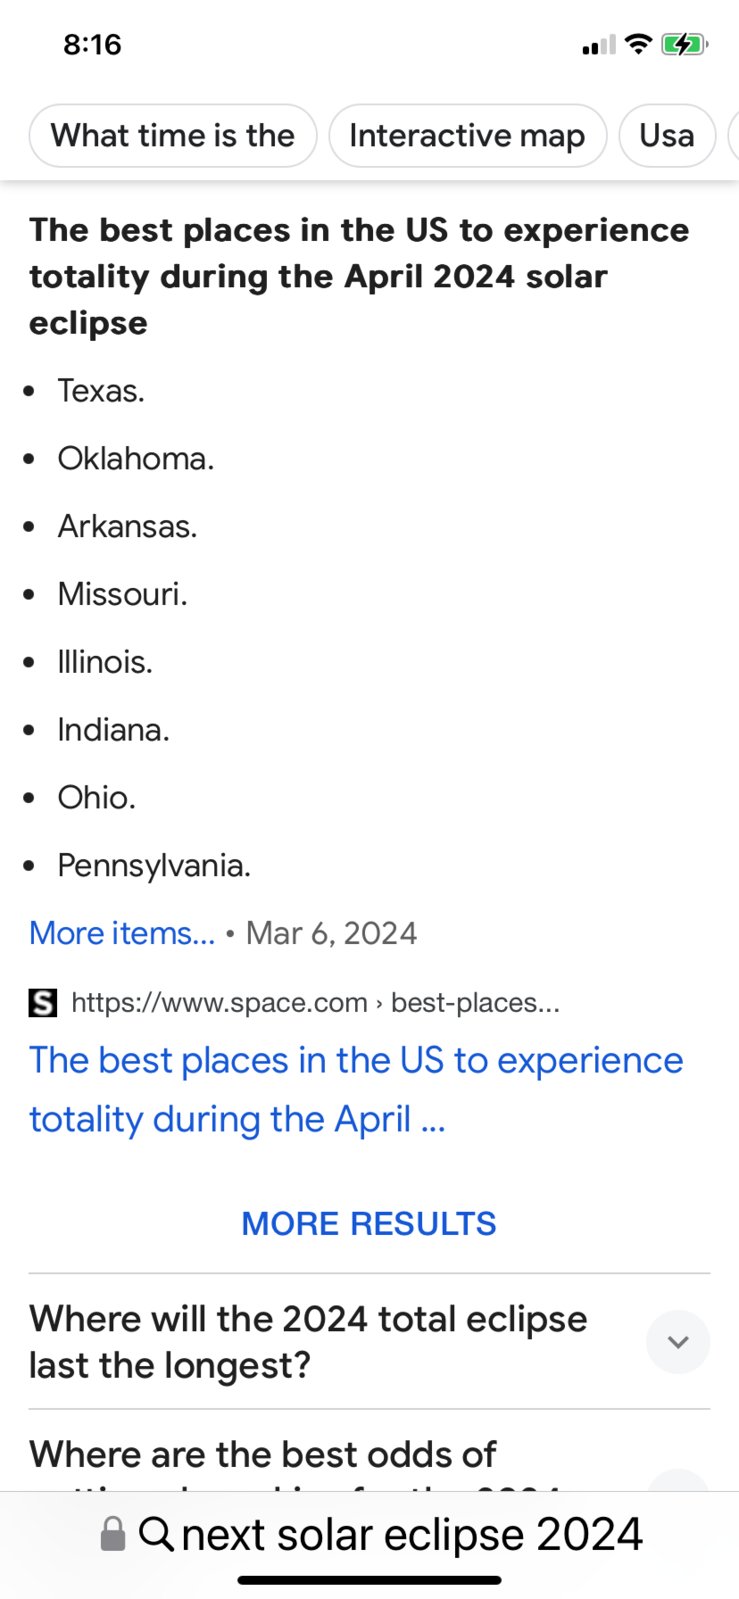739x1599 pixels.
Task: Tap the lock icon in address bar
Action: [113, 1534]
